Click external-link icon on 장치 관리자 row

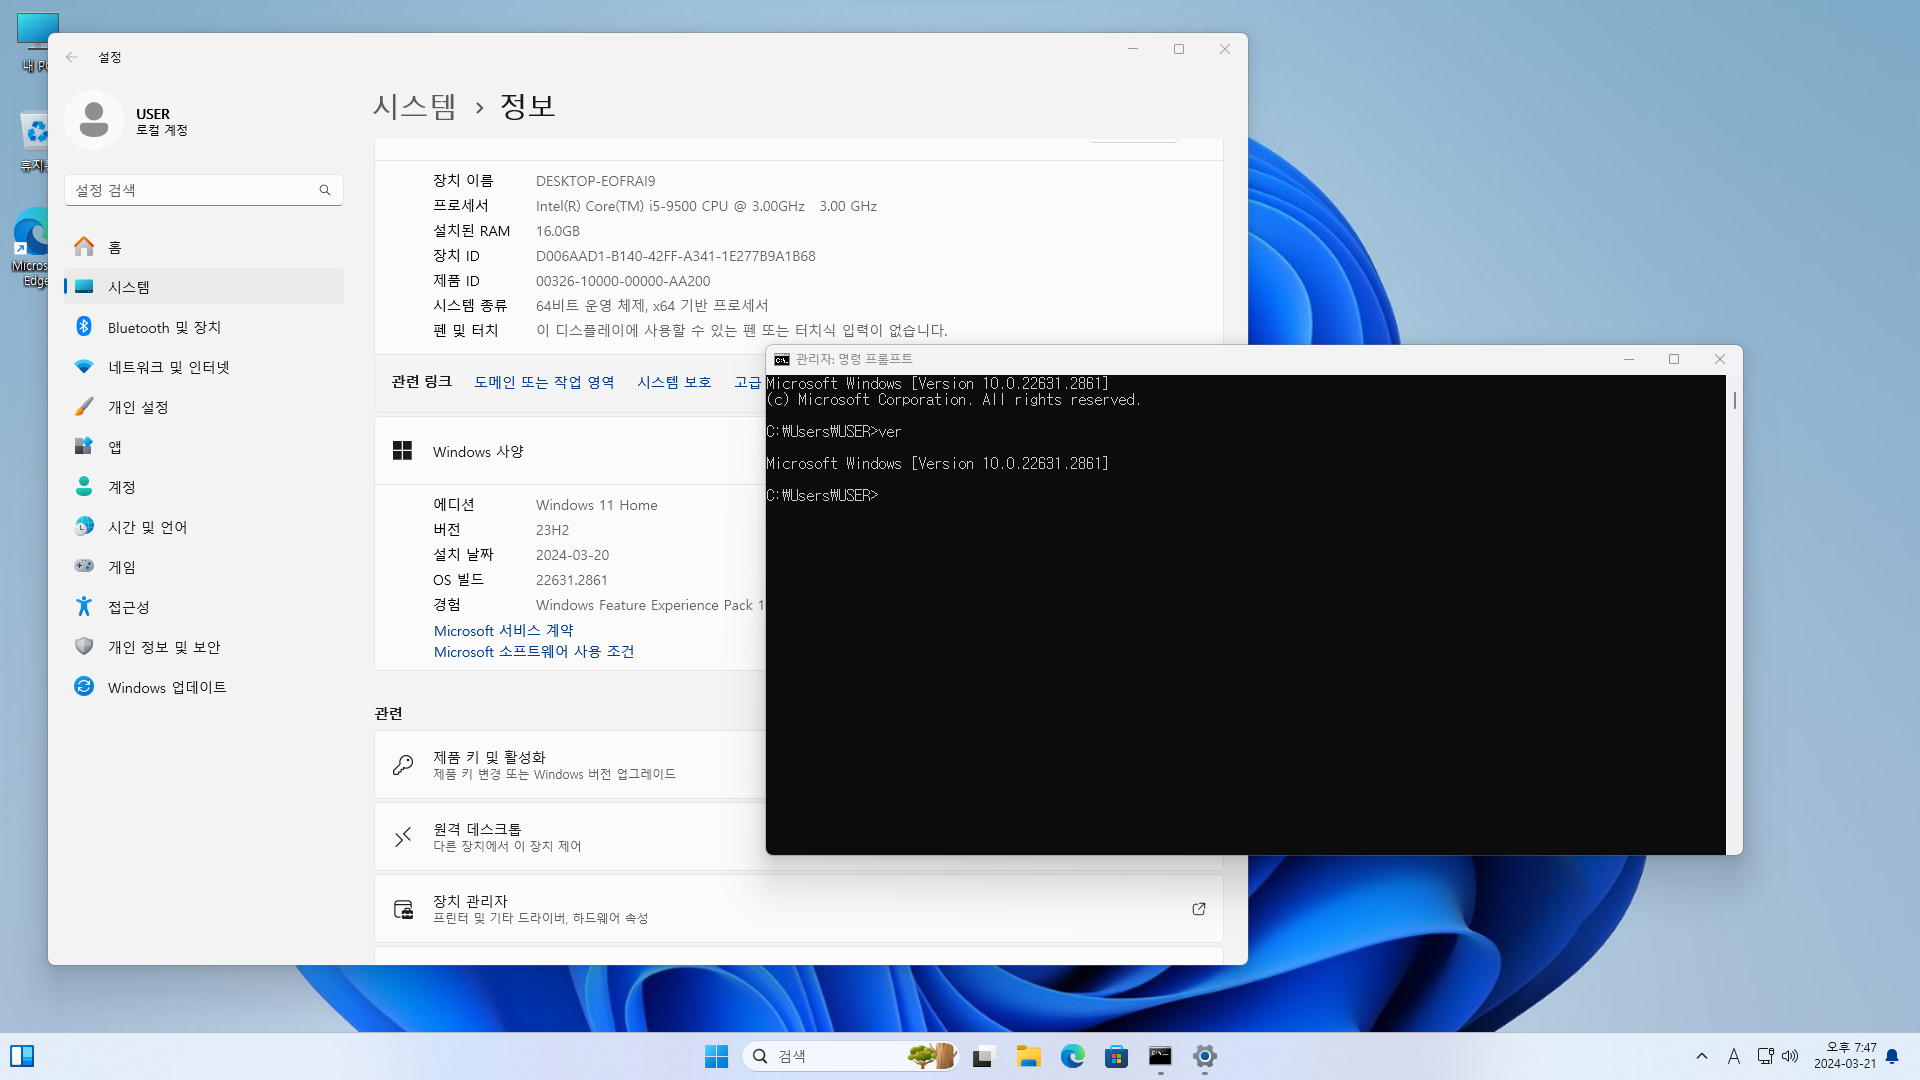[1199, 909]
